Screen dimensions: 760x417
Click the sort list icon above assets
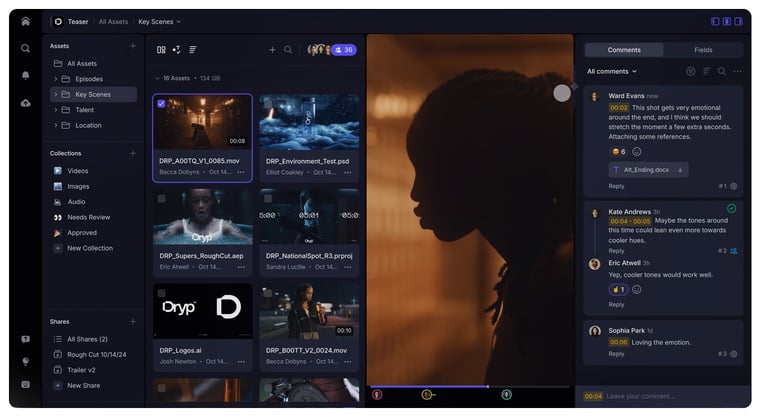pos(193,49)
